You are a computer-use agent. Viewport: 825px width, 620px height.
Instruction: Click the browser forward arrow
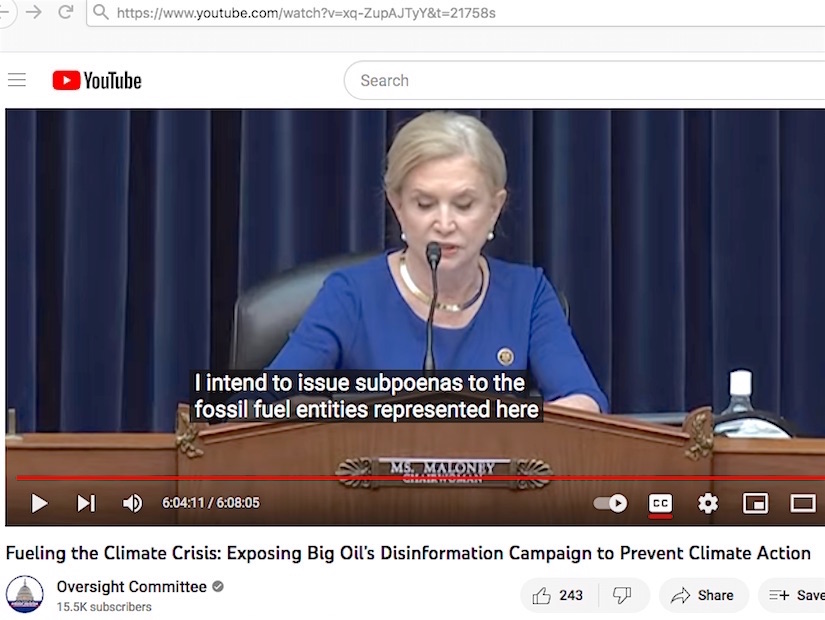pyautogui.click(x=34, y=12)
